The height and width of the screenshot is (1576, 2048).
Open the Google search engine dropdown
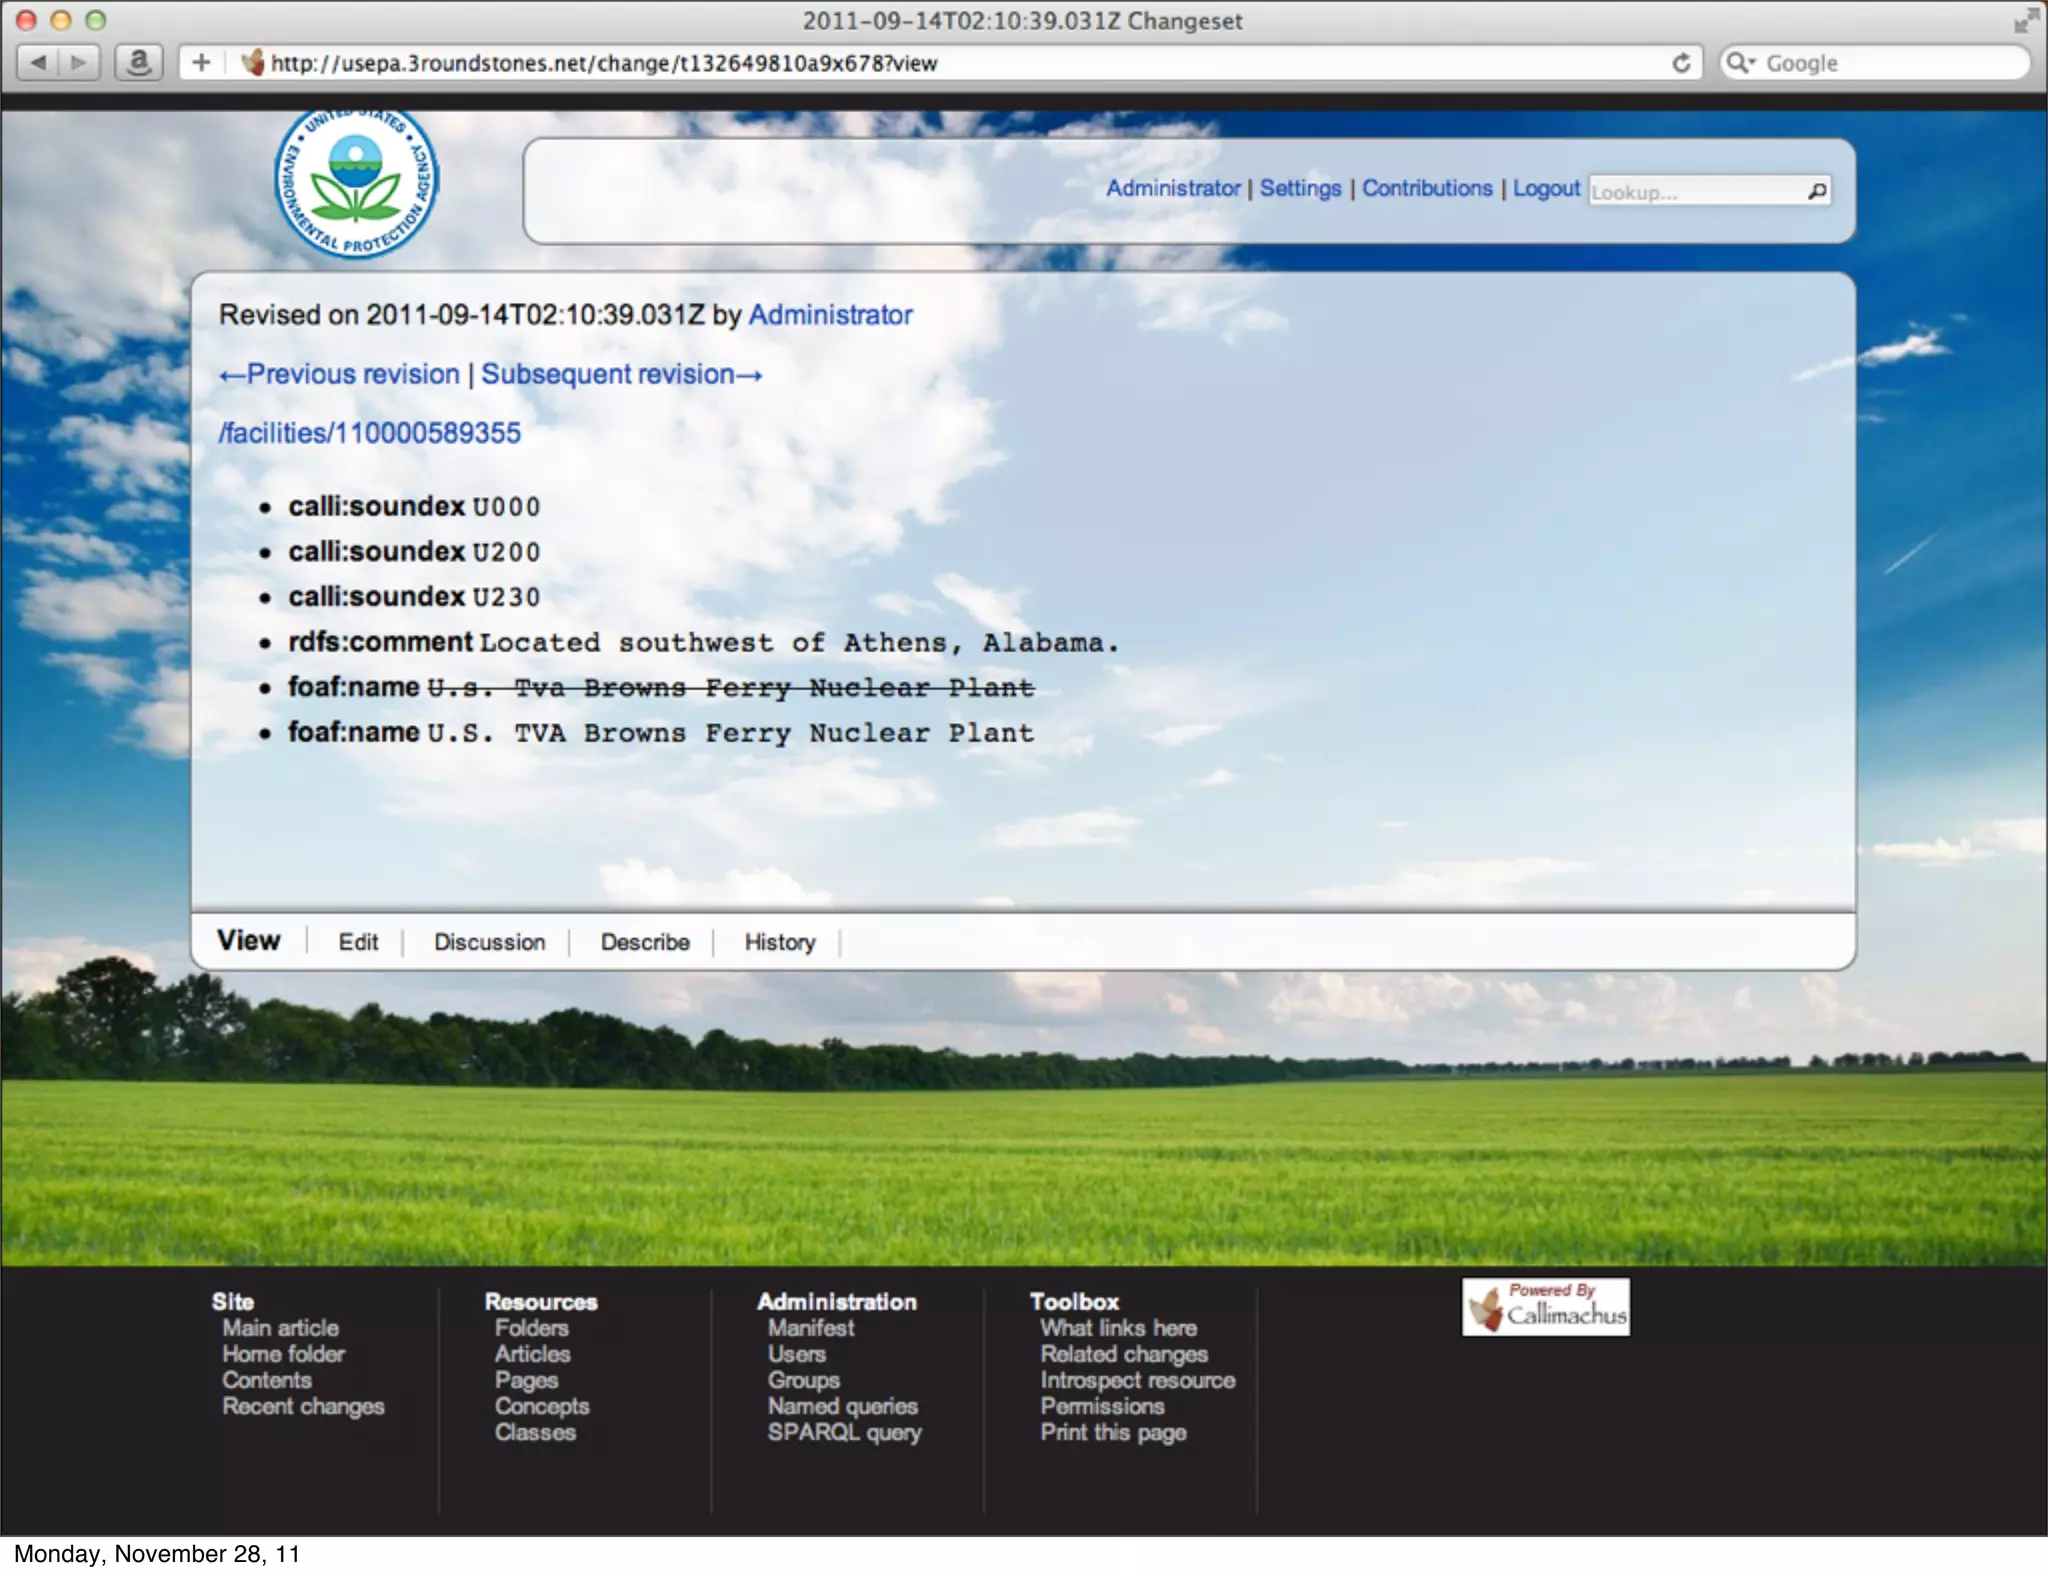point(1741,63)
